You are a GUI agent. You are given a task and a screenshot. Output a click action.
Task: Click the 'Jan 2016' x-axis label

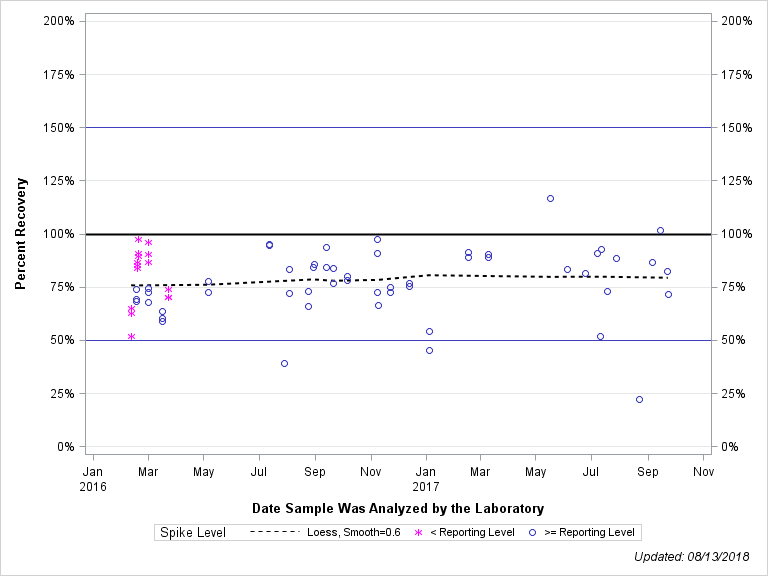[93, 479]
